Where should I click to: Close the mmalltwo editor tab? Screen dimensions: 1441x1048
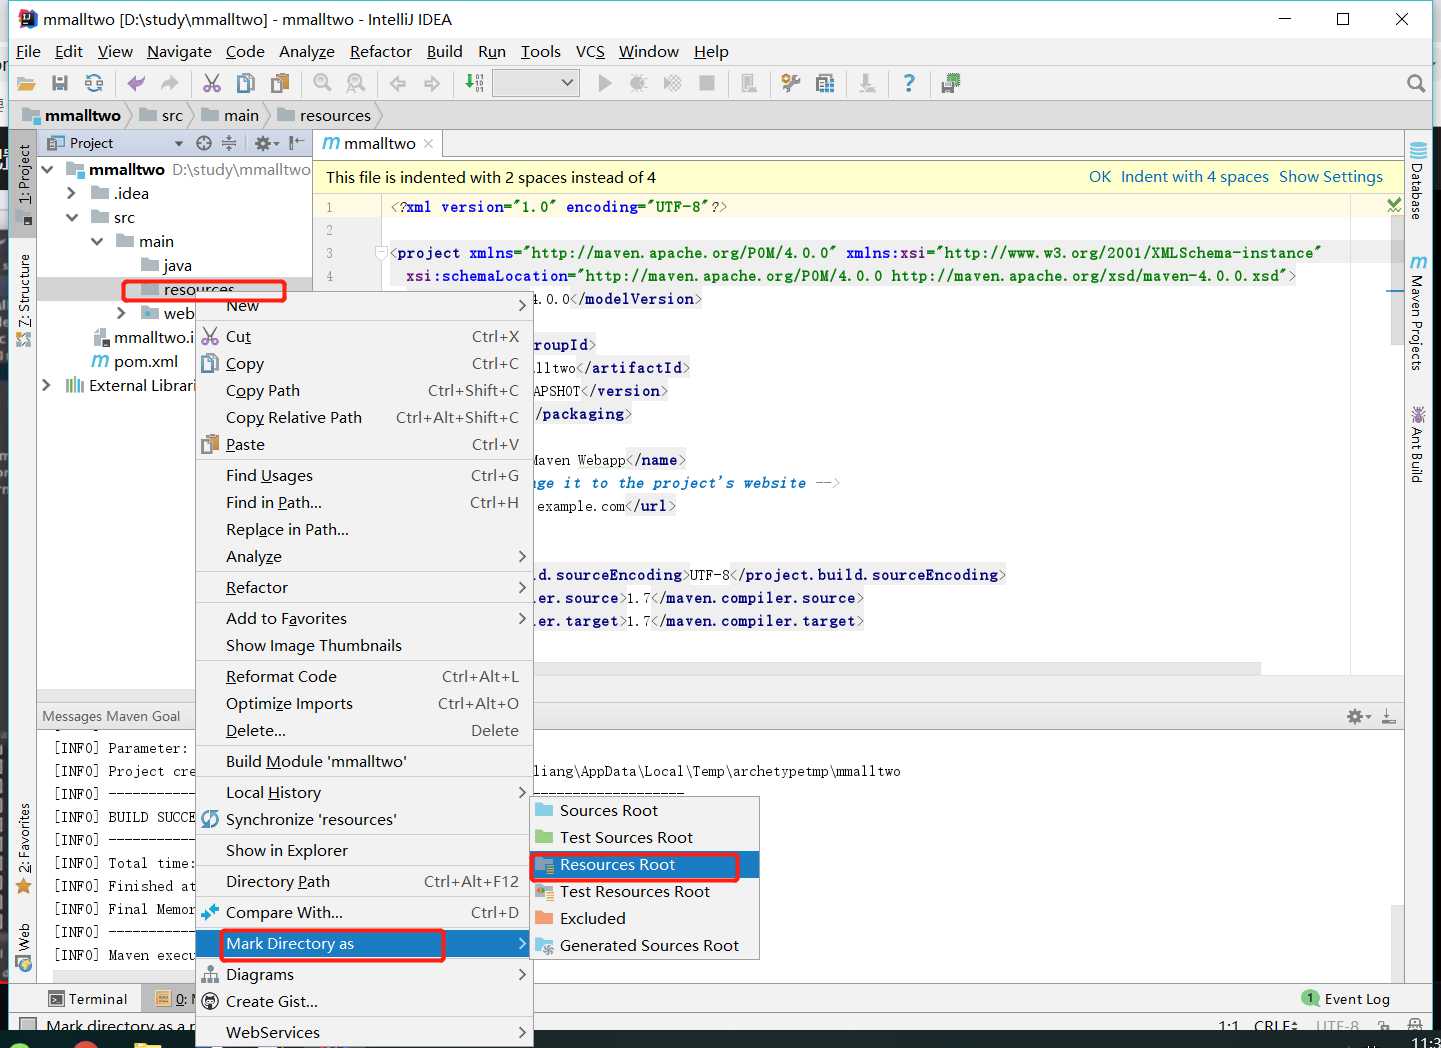point(428,143)
